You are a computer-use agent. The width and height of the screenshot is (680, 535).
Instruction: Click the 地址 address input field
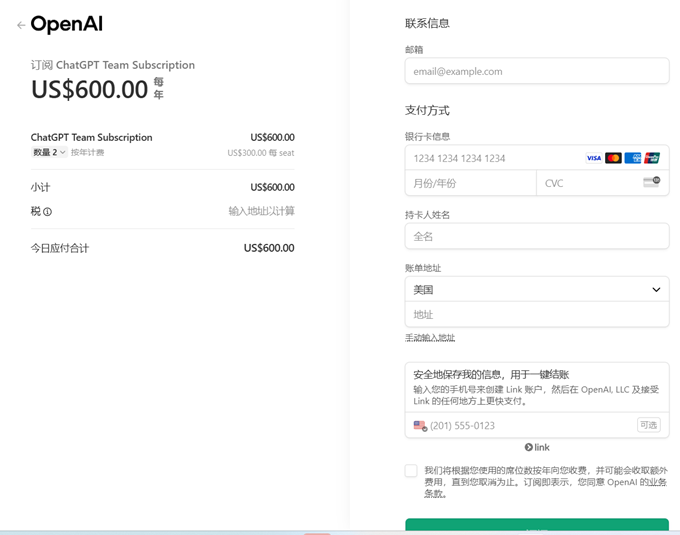(x=536, y=314)
